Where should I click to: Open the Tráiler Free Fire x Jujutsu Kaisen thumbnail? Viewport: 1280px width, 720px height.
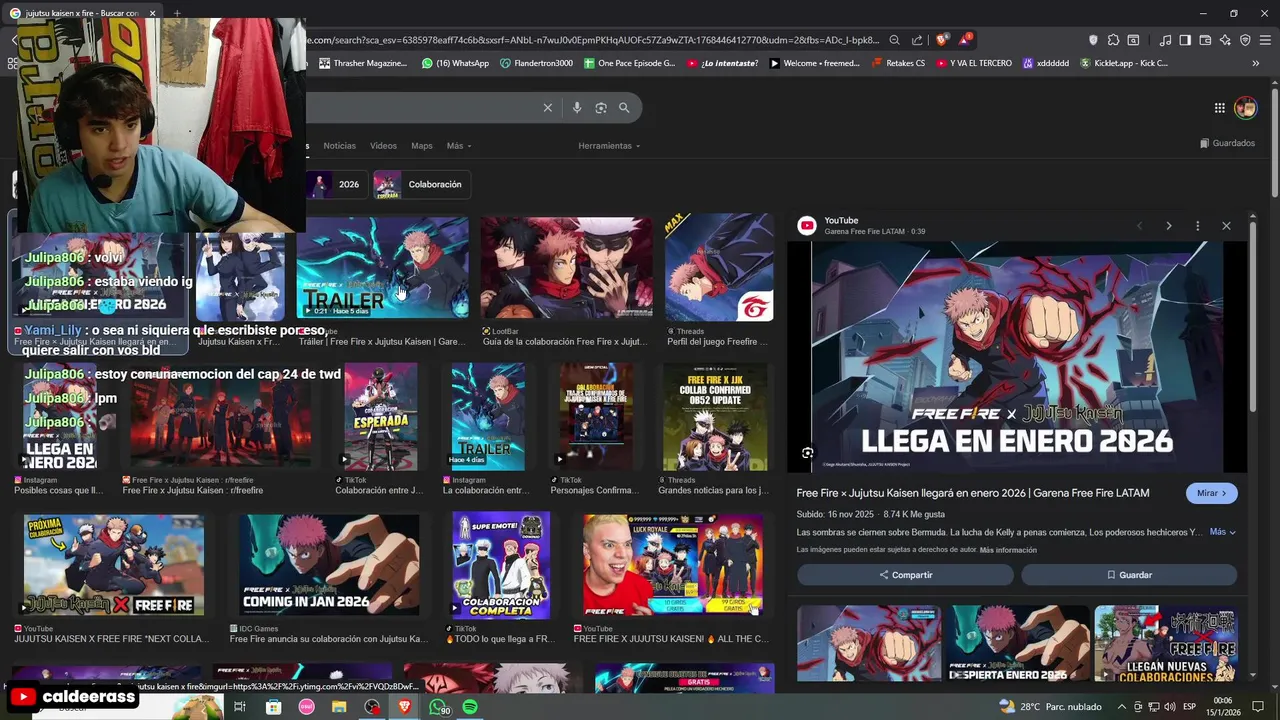click(383, 267)
